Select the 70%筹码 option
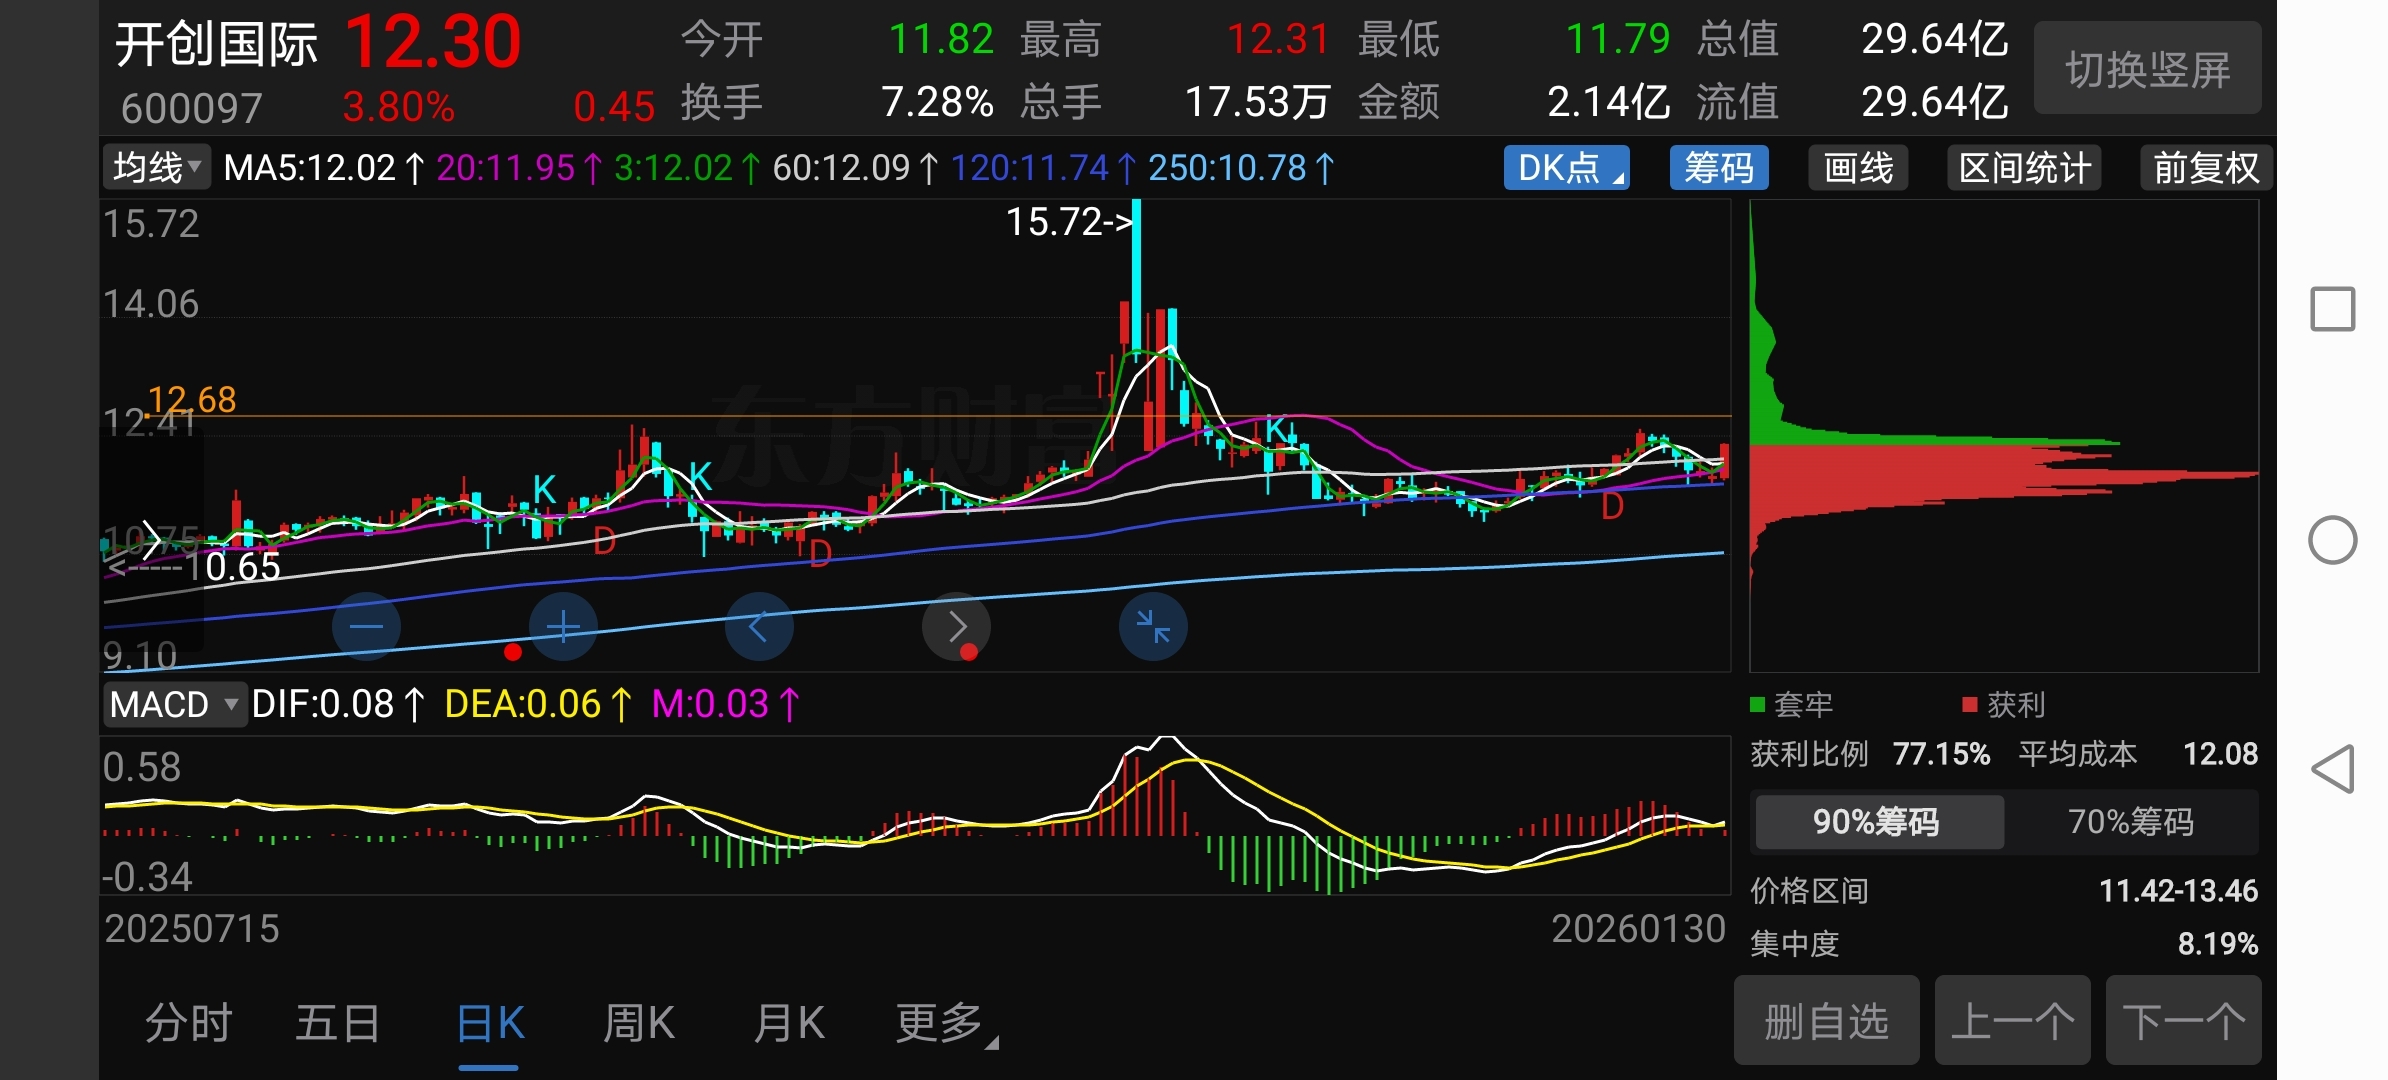This screenshot has height=1080, width=2388. 2130,822
